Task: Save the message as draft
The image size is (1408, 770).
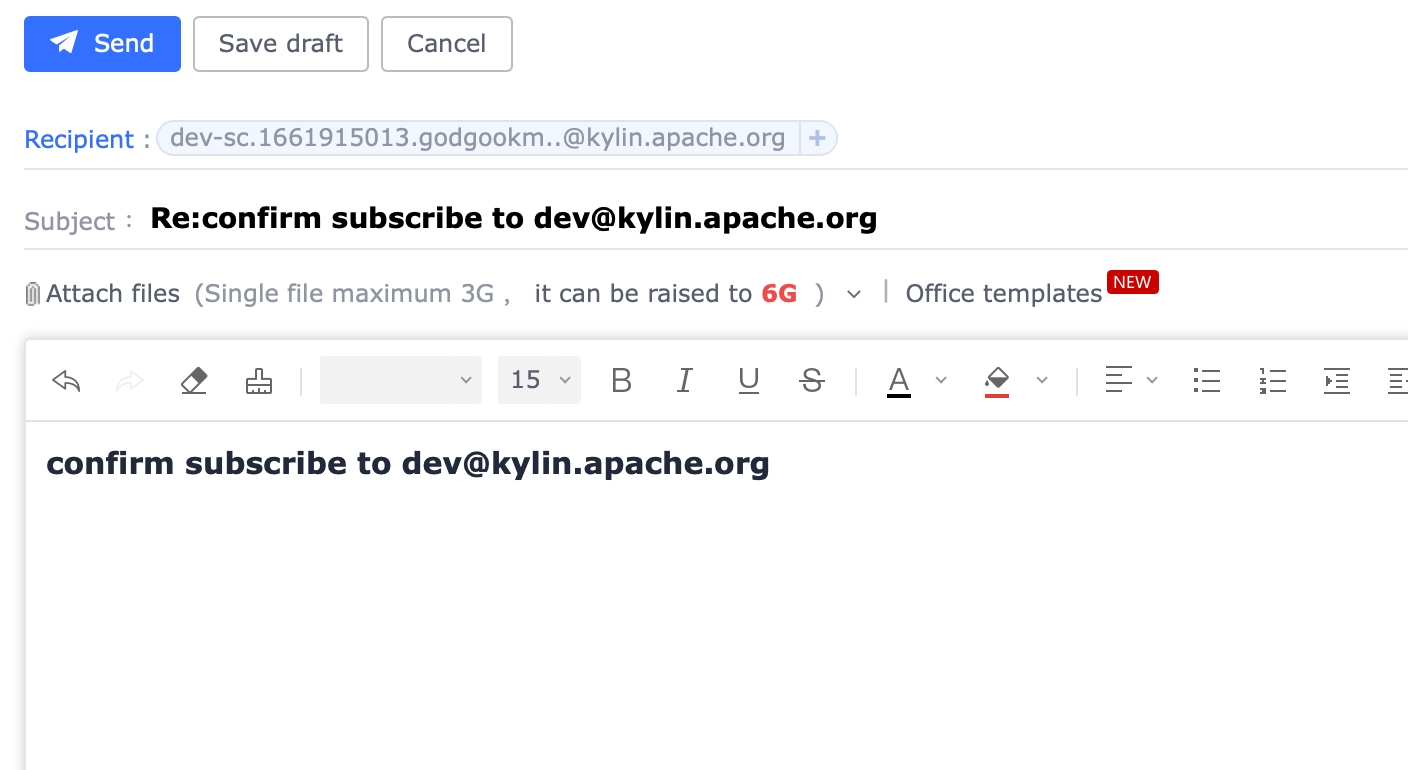Action: pyautogui.click(x=280, y=44)
